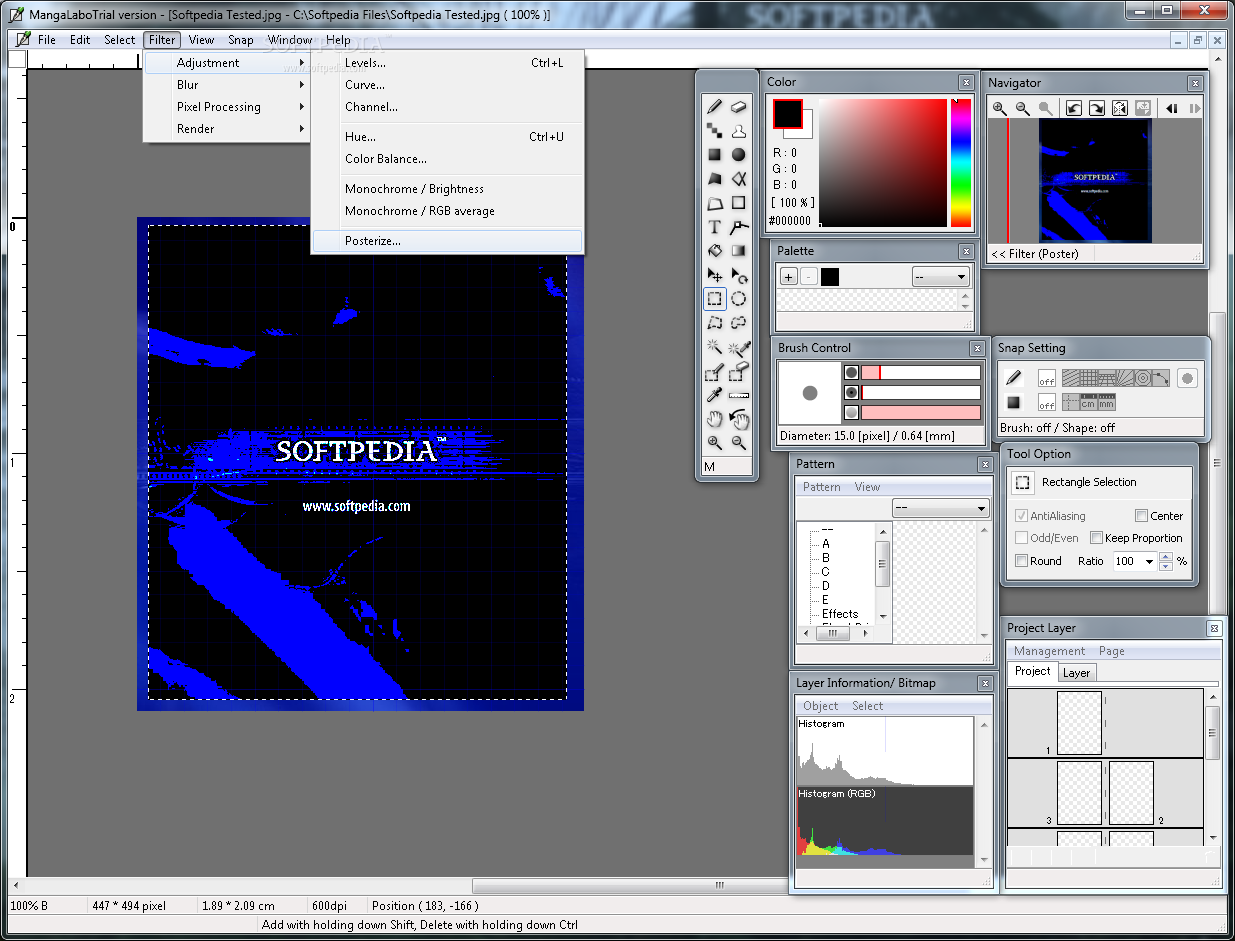Choose Color Balance from the menu
1235x941 pixels.
pyautogui.click(x=447, y=159)
